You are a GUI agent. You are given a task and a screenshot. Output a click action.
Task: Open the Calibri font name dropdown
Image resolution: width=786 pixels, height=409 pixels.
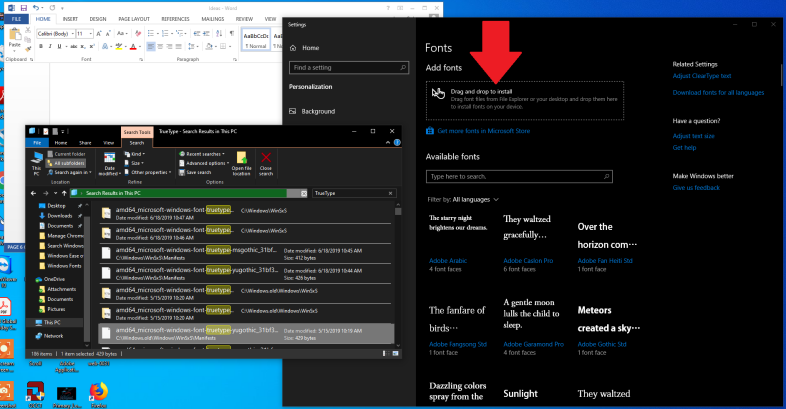pyautogui.click(x=73, y=34)
